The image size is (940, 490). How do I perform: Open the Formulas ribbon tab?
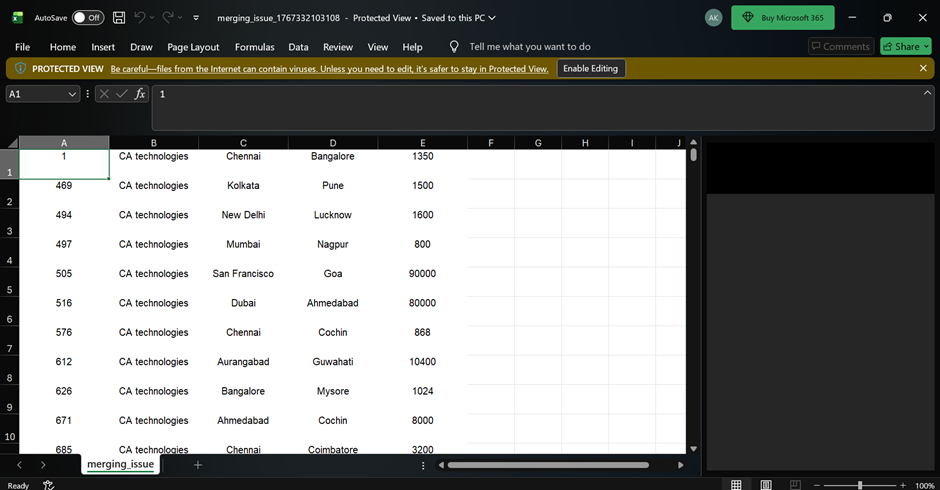[254, 47]
